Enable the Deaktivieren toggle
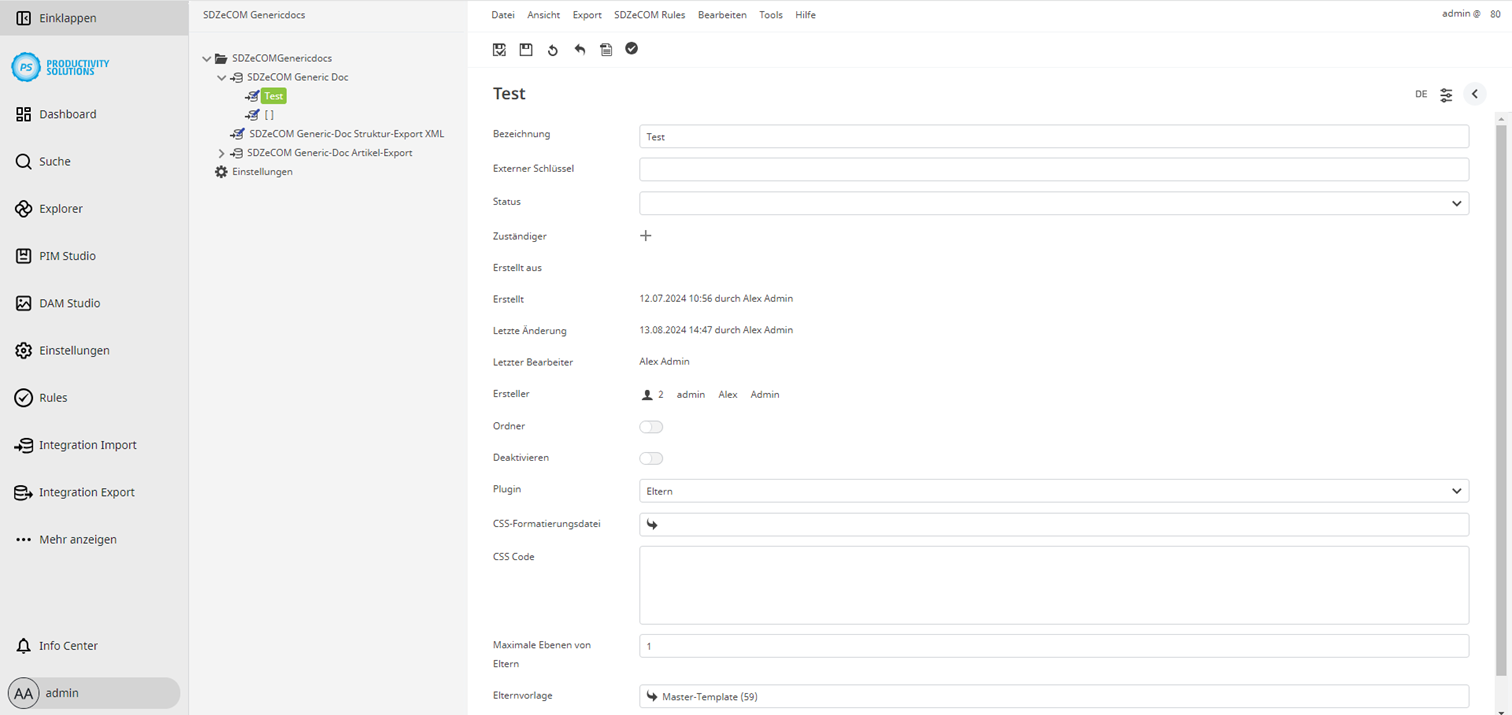 pos(651,458)
